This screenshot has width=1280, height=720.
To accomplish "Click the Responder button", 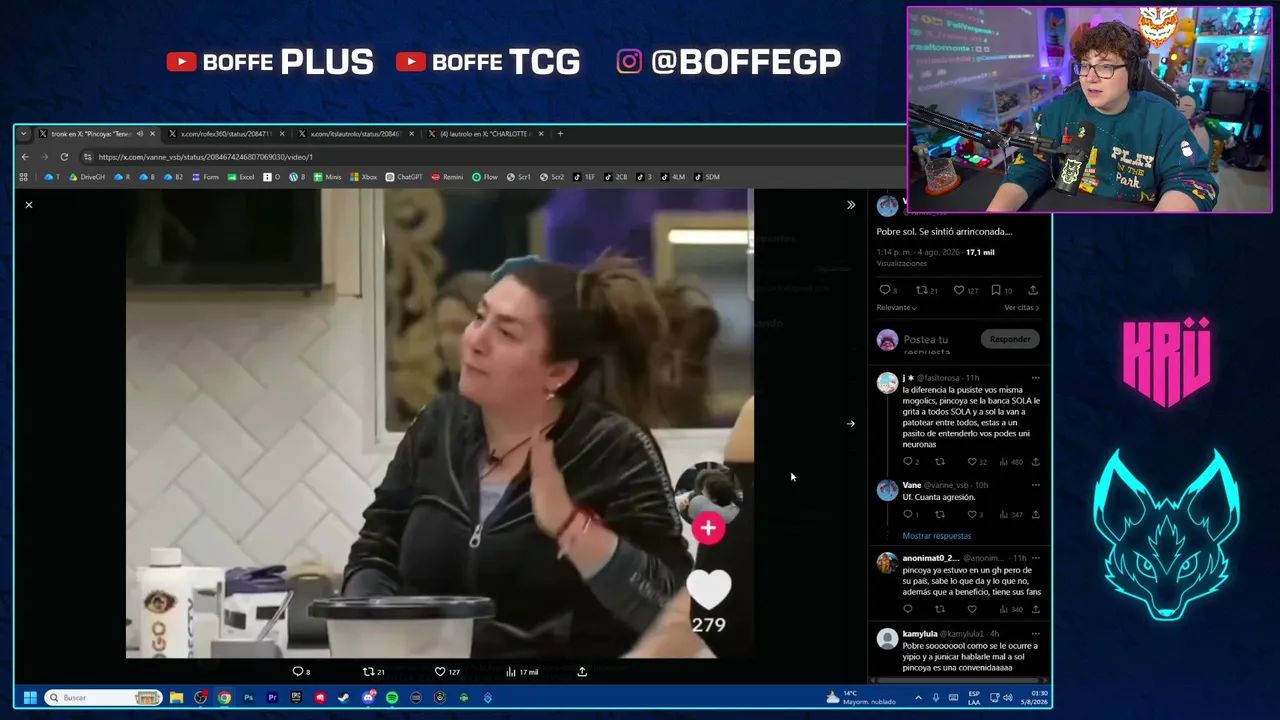I will tap(1010, 340).
